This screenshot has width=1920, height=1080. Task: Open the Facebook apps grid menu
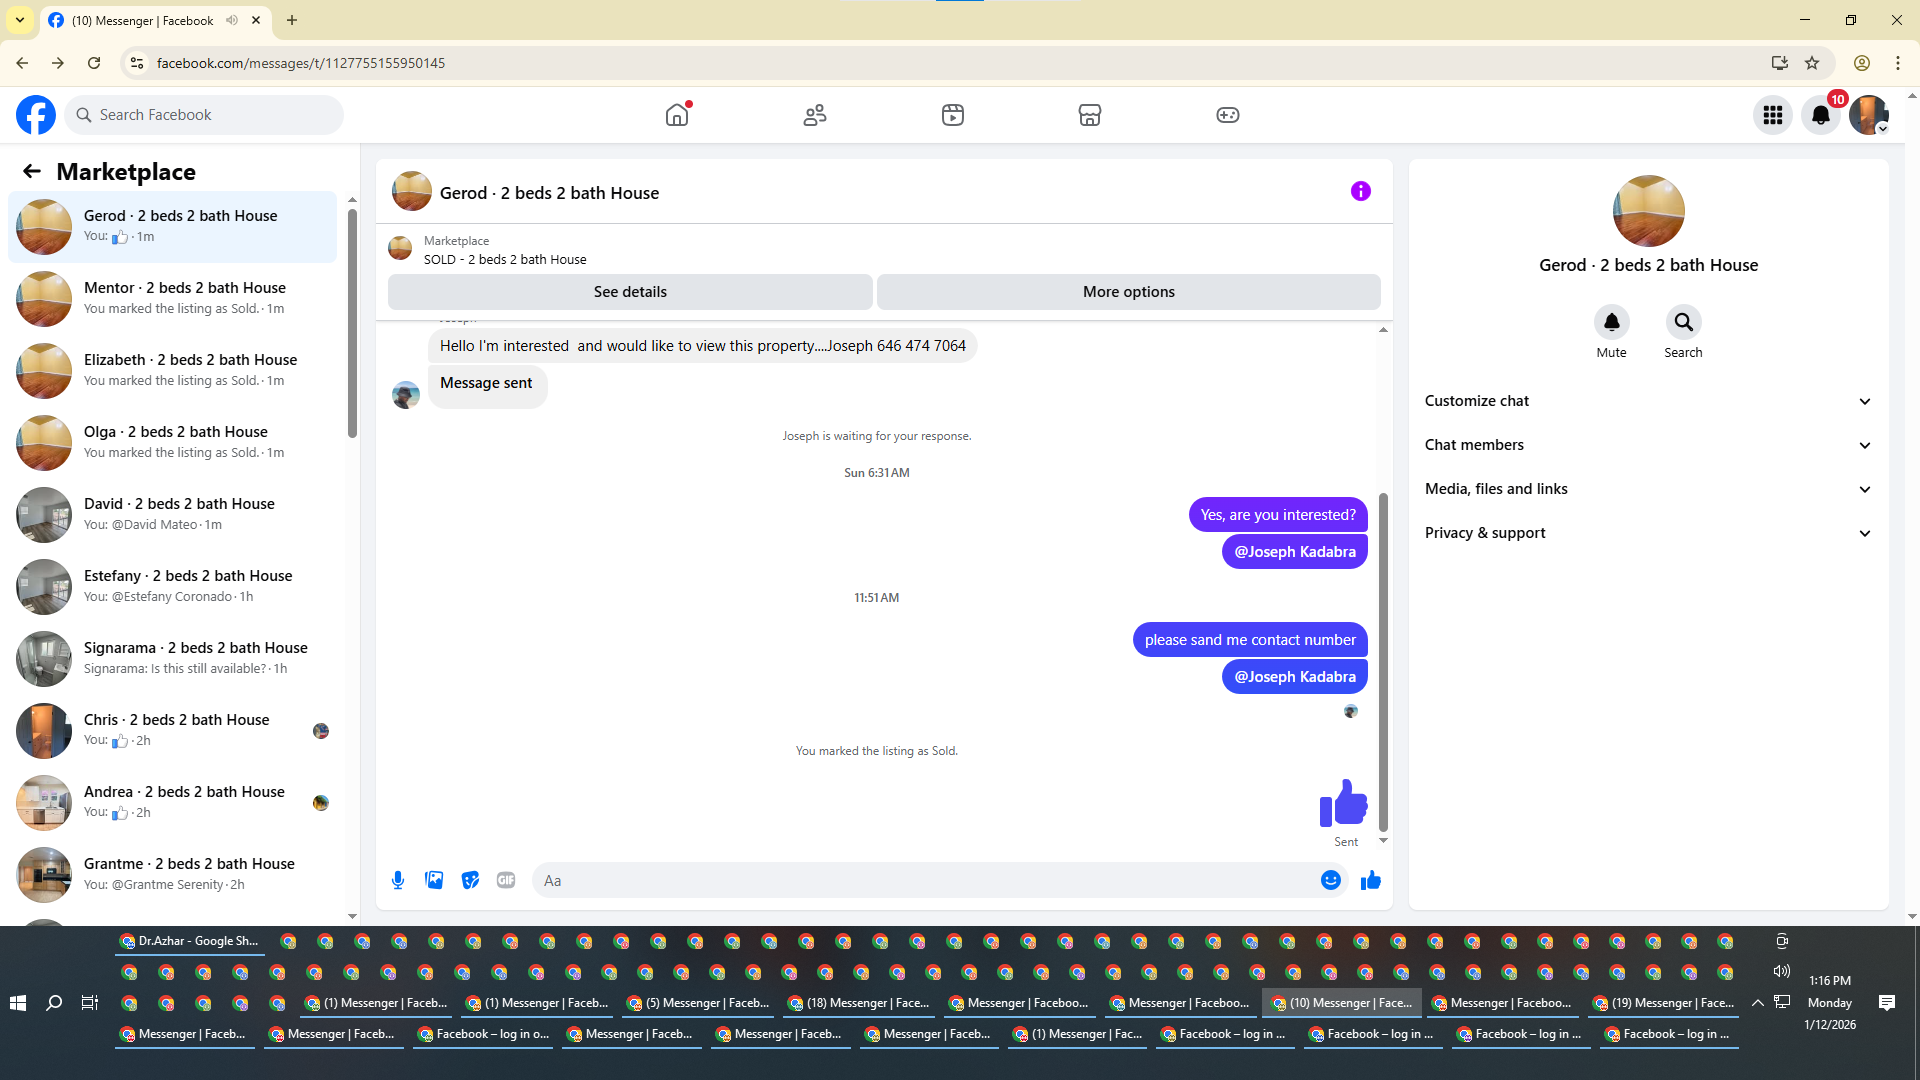1772,115
